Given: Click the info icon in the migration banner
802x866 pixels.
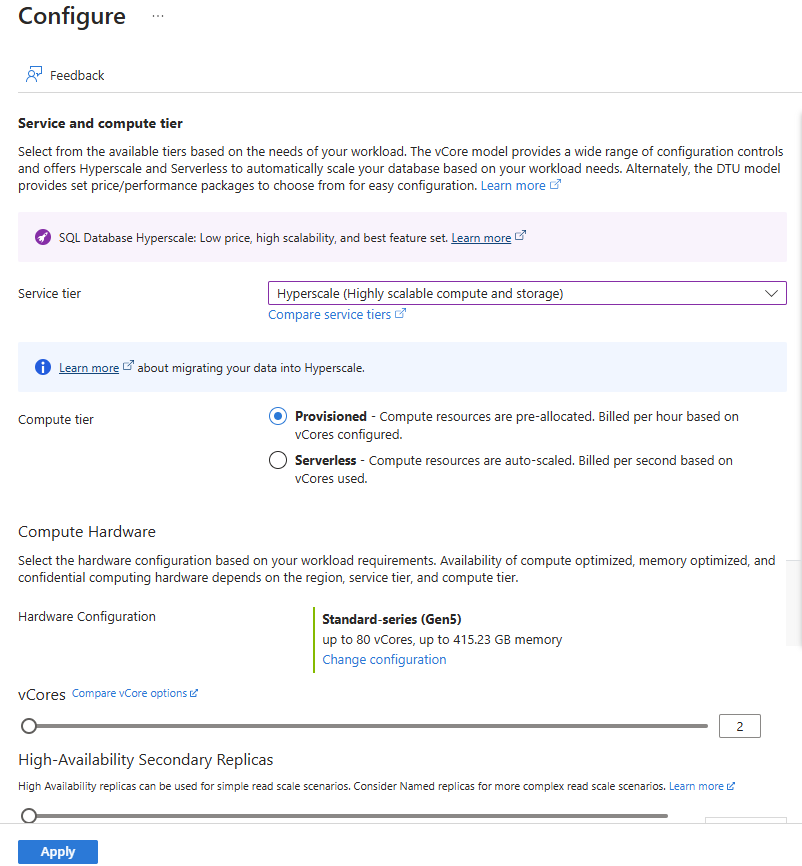Looking at the screenshot, I should click(41, 366).
